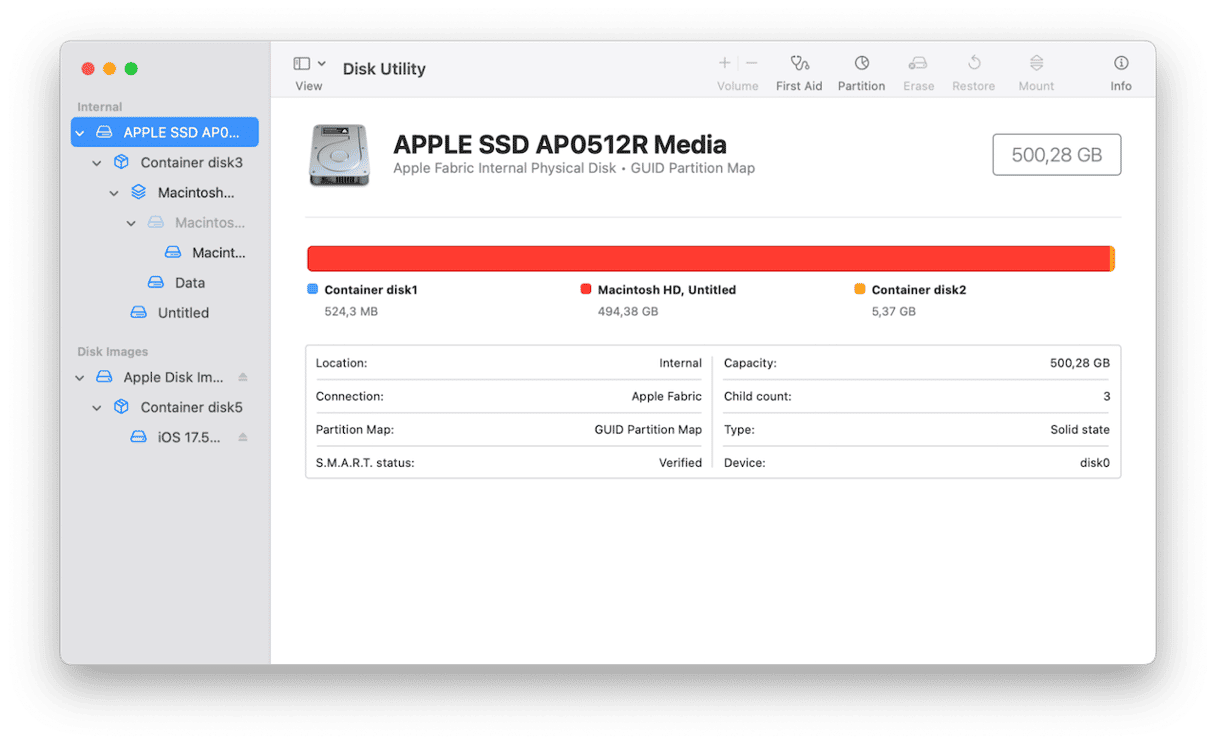
Task: Click the red Macintosh HD usage bar
Action: pyautogui.click(x=708, y=259)
